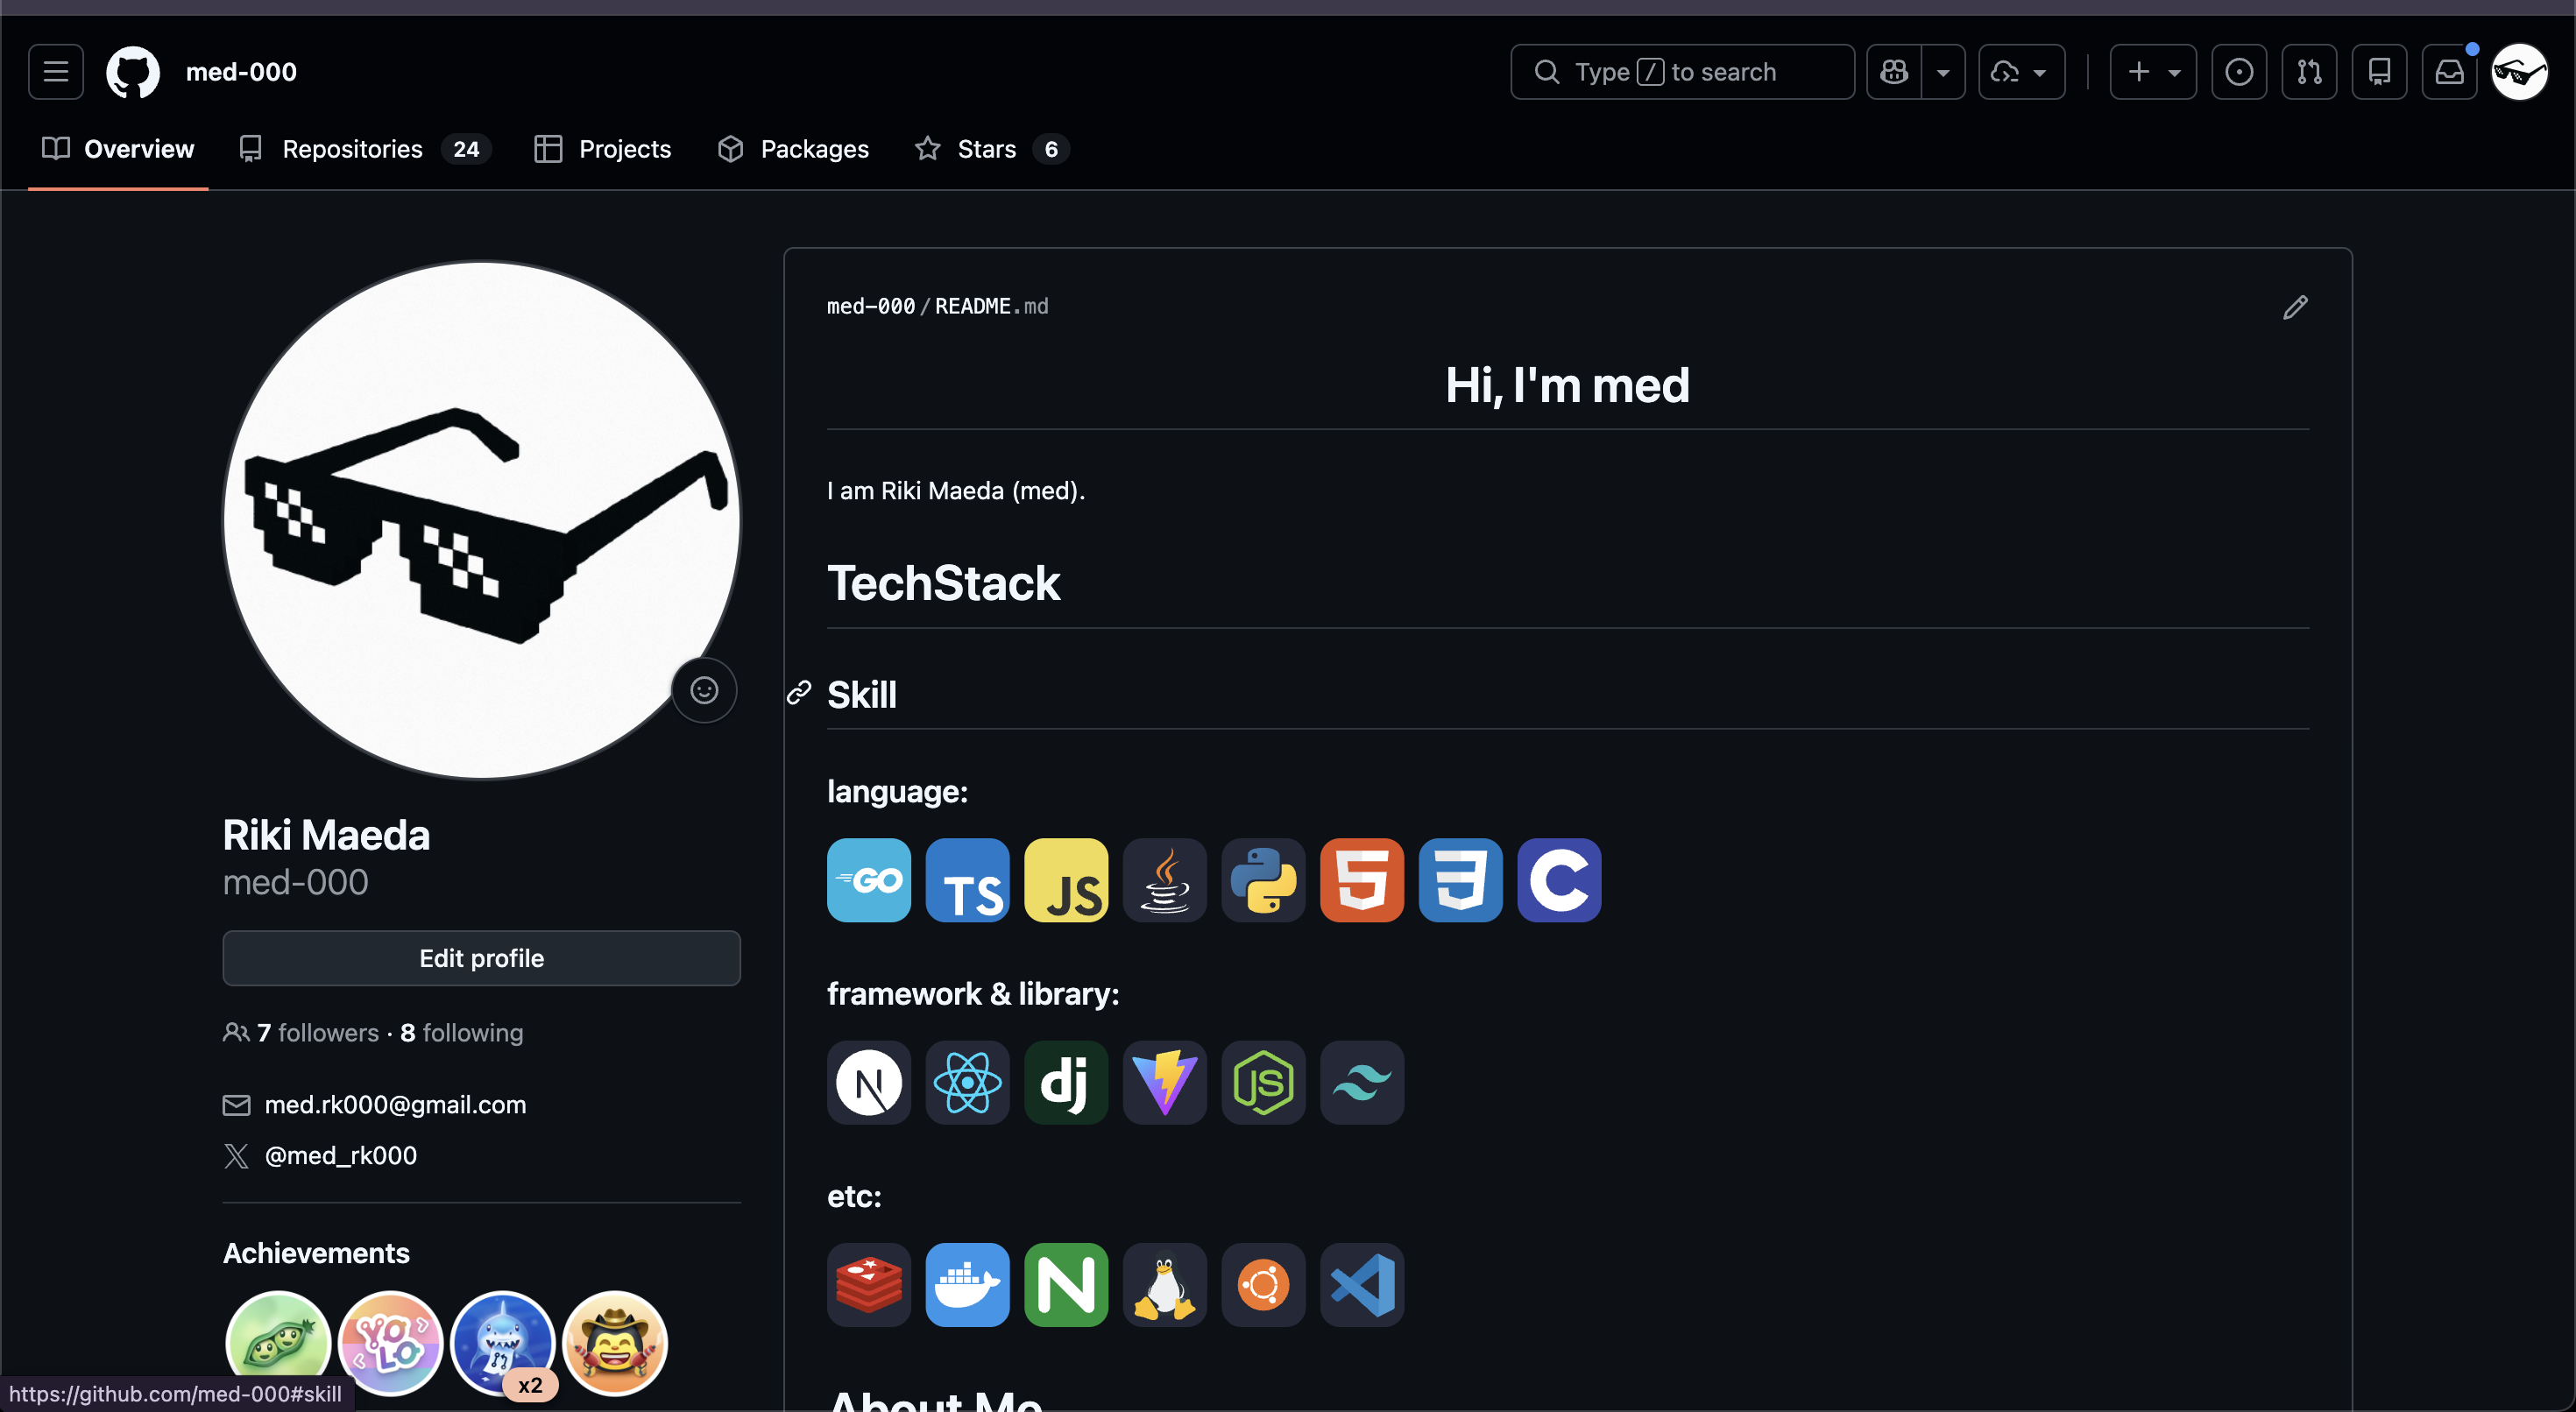
Task: Click the GitHub Octocat logo
Action: 133,72
